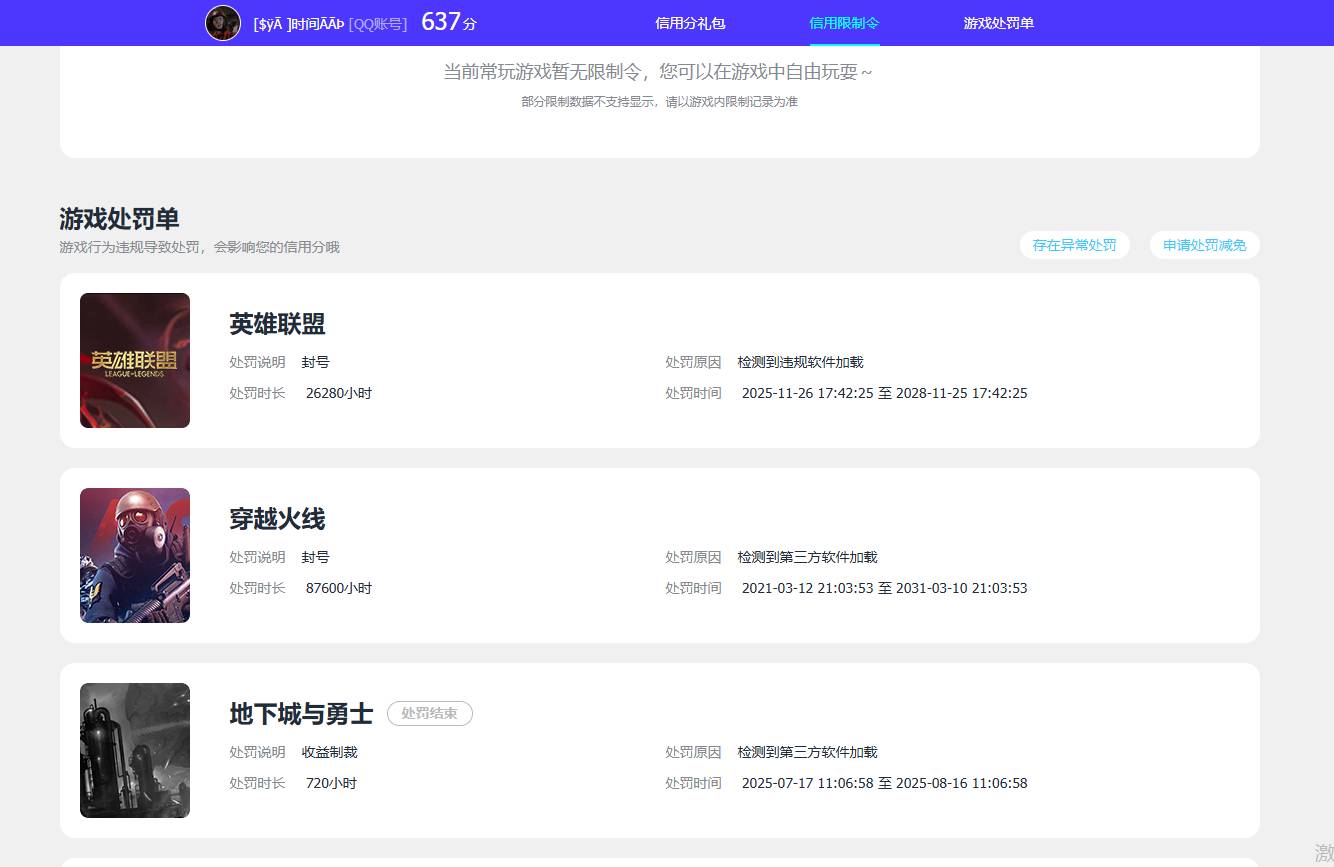Click the 637分 credit score
The image size is (1334, 867).
(448, 22)
